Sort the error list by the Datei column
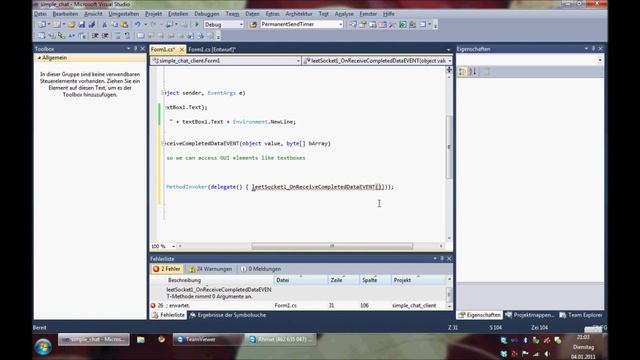 click(301, 280)
